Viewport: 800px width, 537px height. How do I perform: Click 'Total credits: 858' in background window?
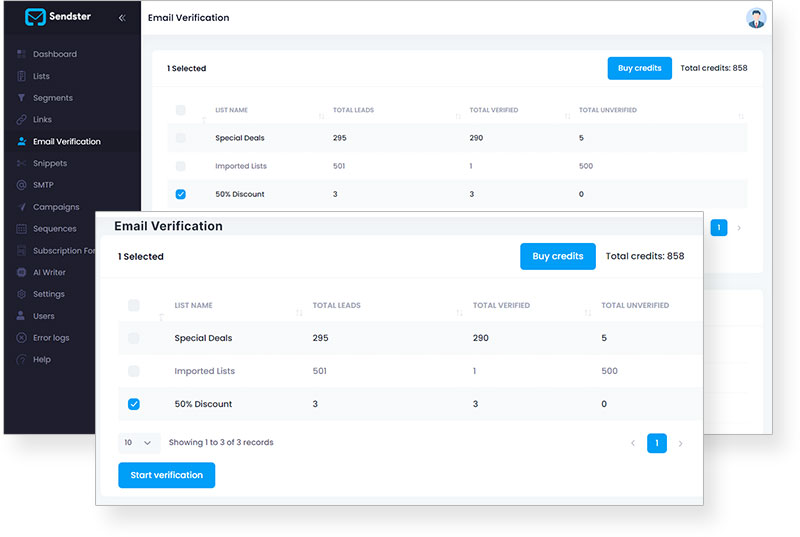click(x=714, y=68)
